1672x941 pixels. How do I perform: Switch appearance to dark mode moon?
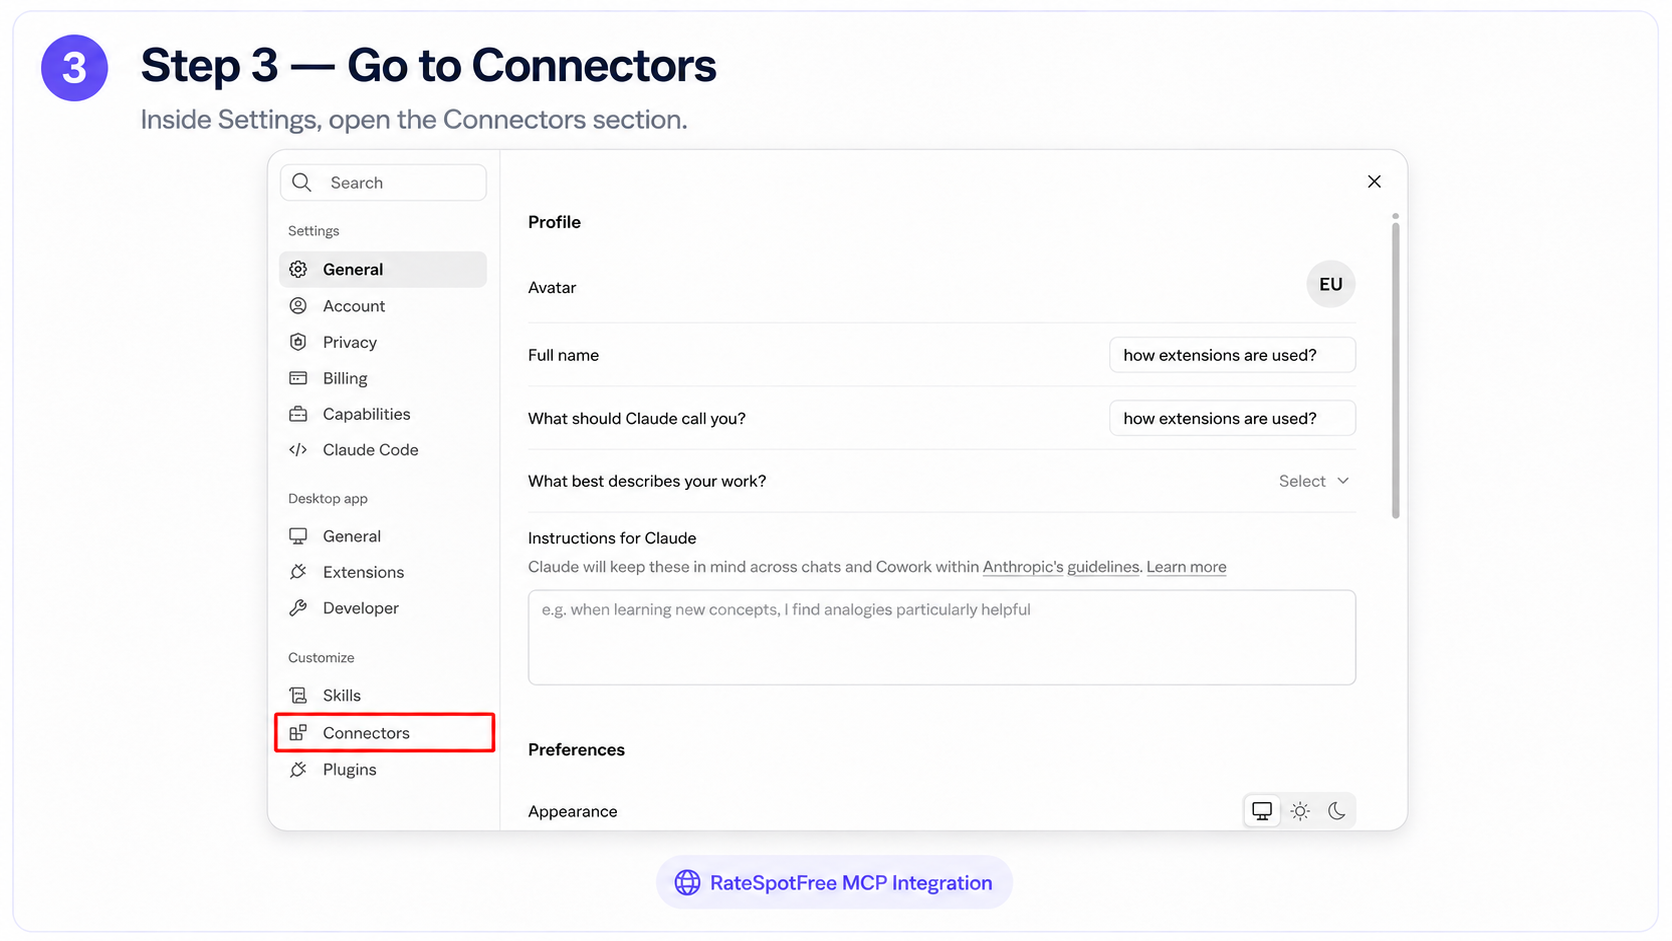pos(1337,811)
